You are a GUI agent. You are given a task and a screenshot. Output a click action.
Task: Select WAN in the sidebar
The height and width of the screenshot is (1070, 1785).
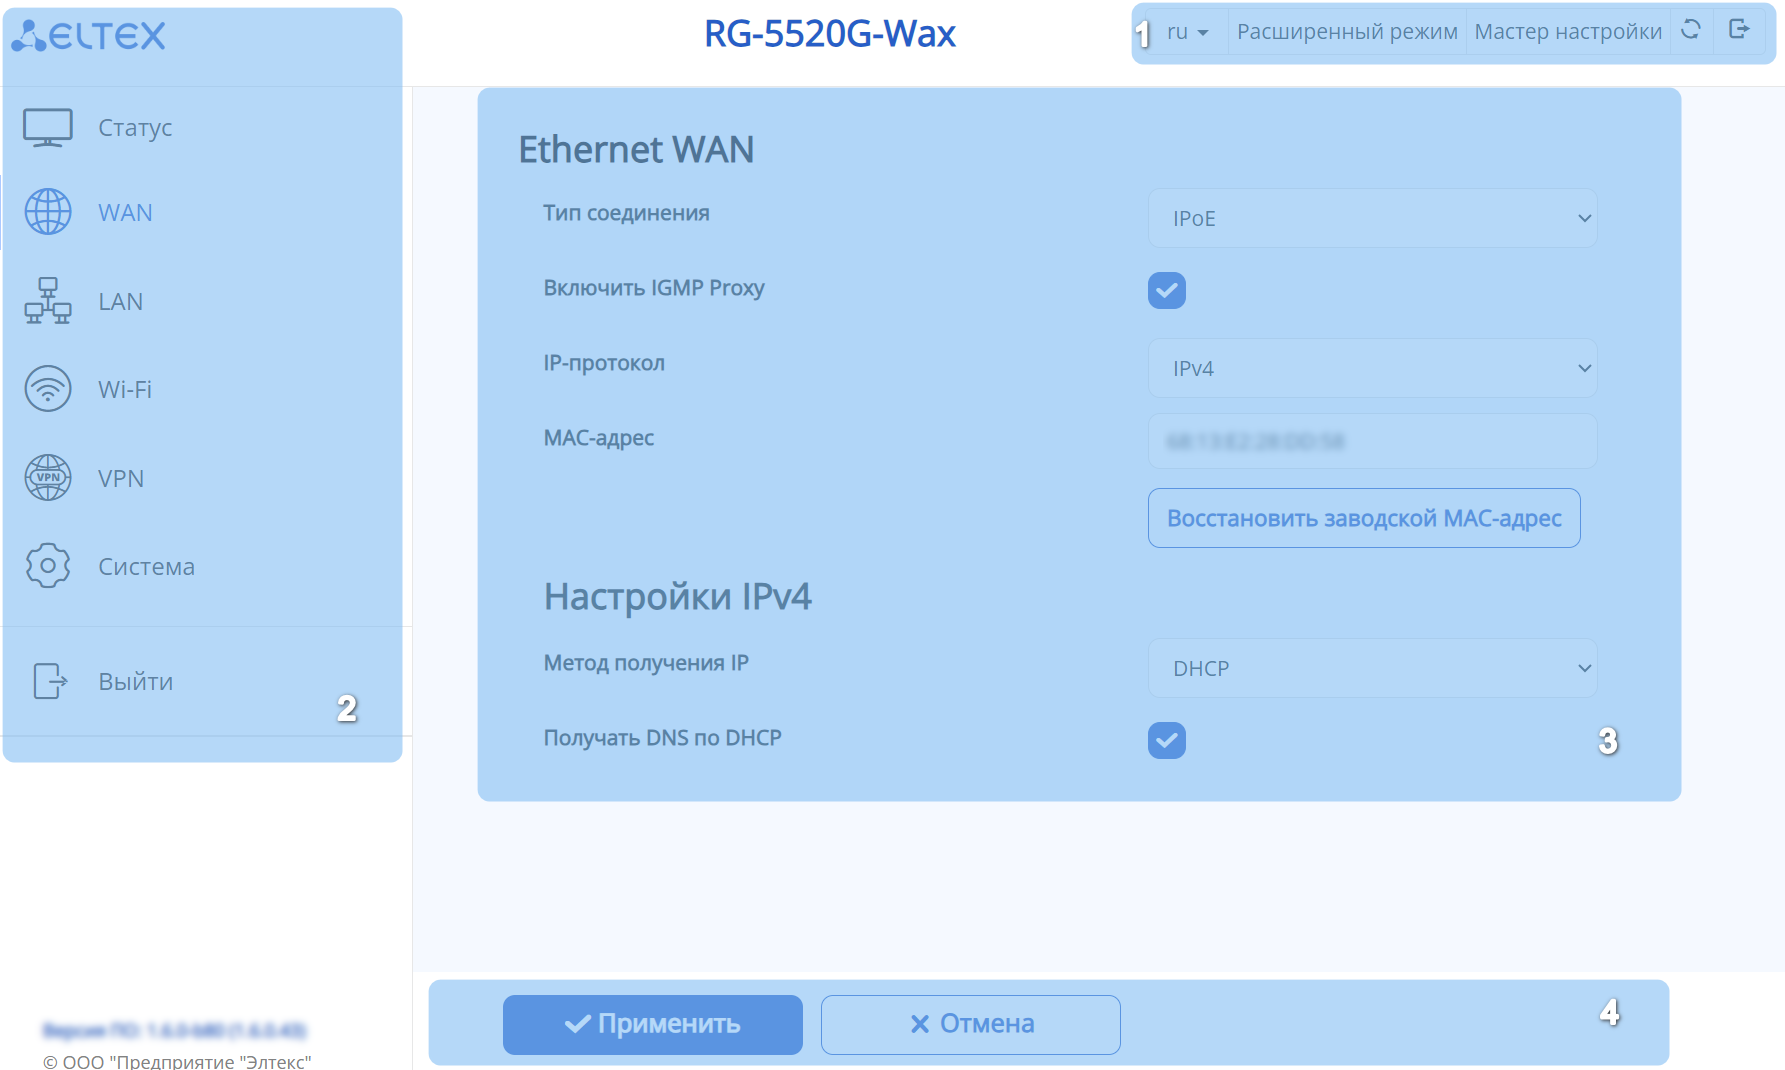pyautogui.click(x=125, y=213)
